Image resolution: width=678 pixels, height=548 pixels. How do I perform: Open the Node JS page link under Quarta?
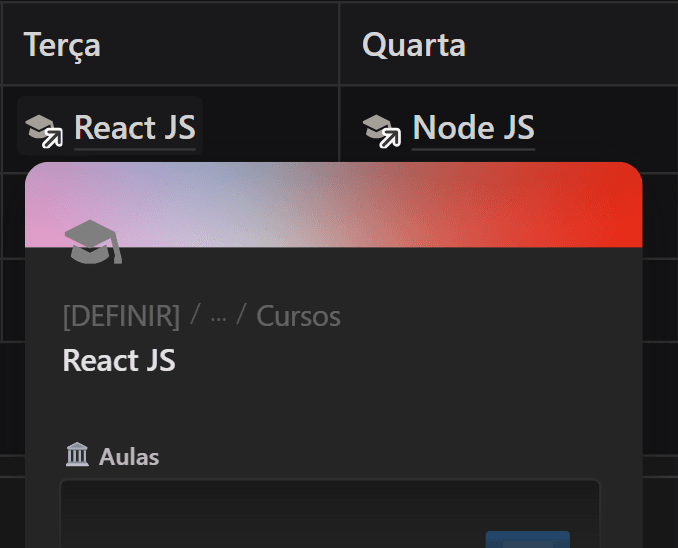[473, 128]
